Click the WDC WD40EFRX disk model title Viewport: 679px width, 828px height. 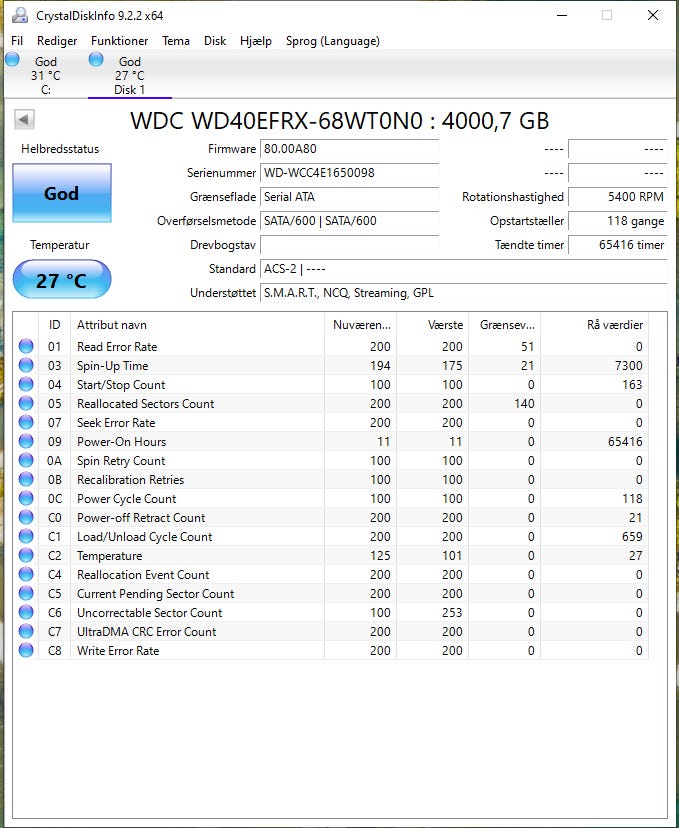click(340, 121)
